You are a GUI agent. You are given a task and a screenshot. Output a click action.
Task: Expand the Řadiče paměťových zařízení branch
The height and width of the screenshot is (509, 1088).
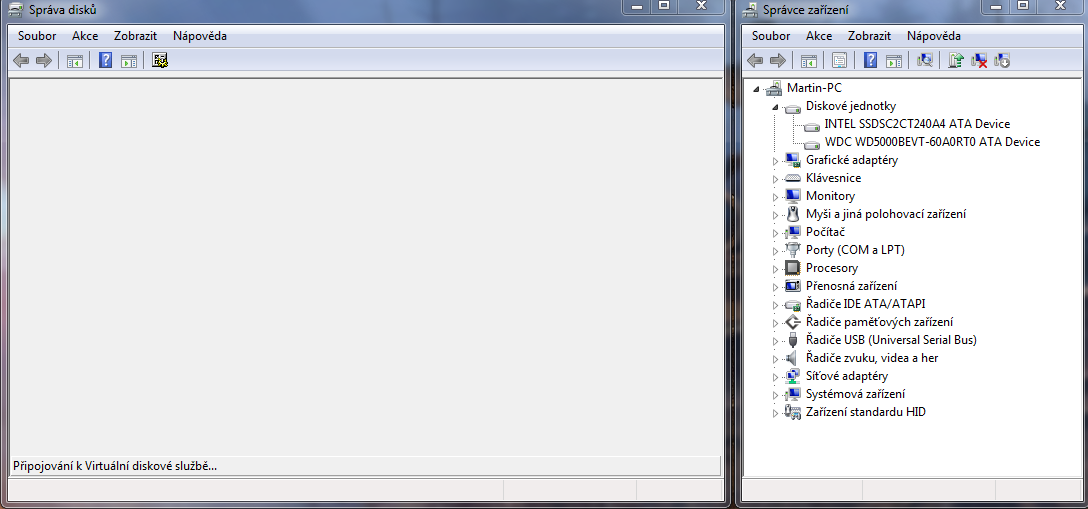click(776, 322)
